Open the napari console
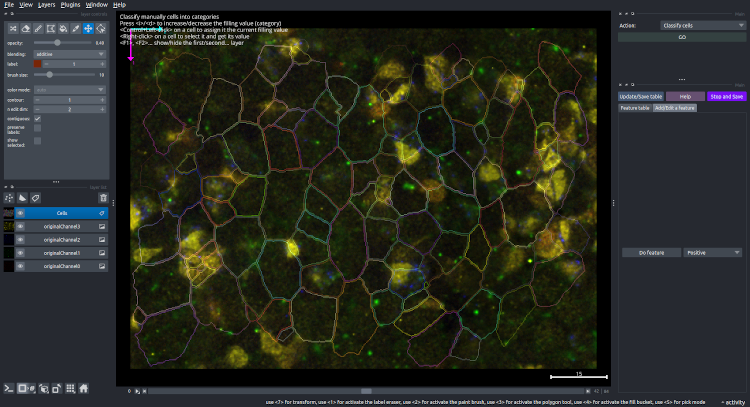This screenshot has height=407, width=750. 9,387
